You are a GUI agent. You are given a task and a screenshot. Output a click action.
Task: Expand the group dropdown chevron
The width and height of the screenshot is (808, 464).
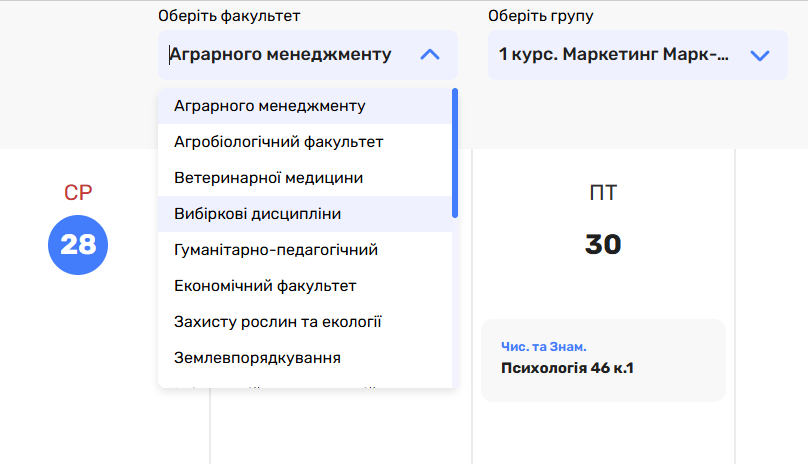click(760, 55)
